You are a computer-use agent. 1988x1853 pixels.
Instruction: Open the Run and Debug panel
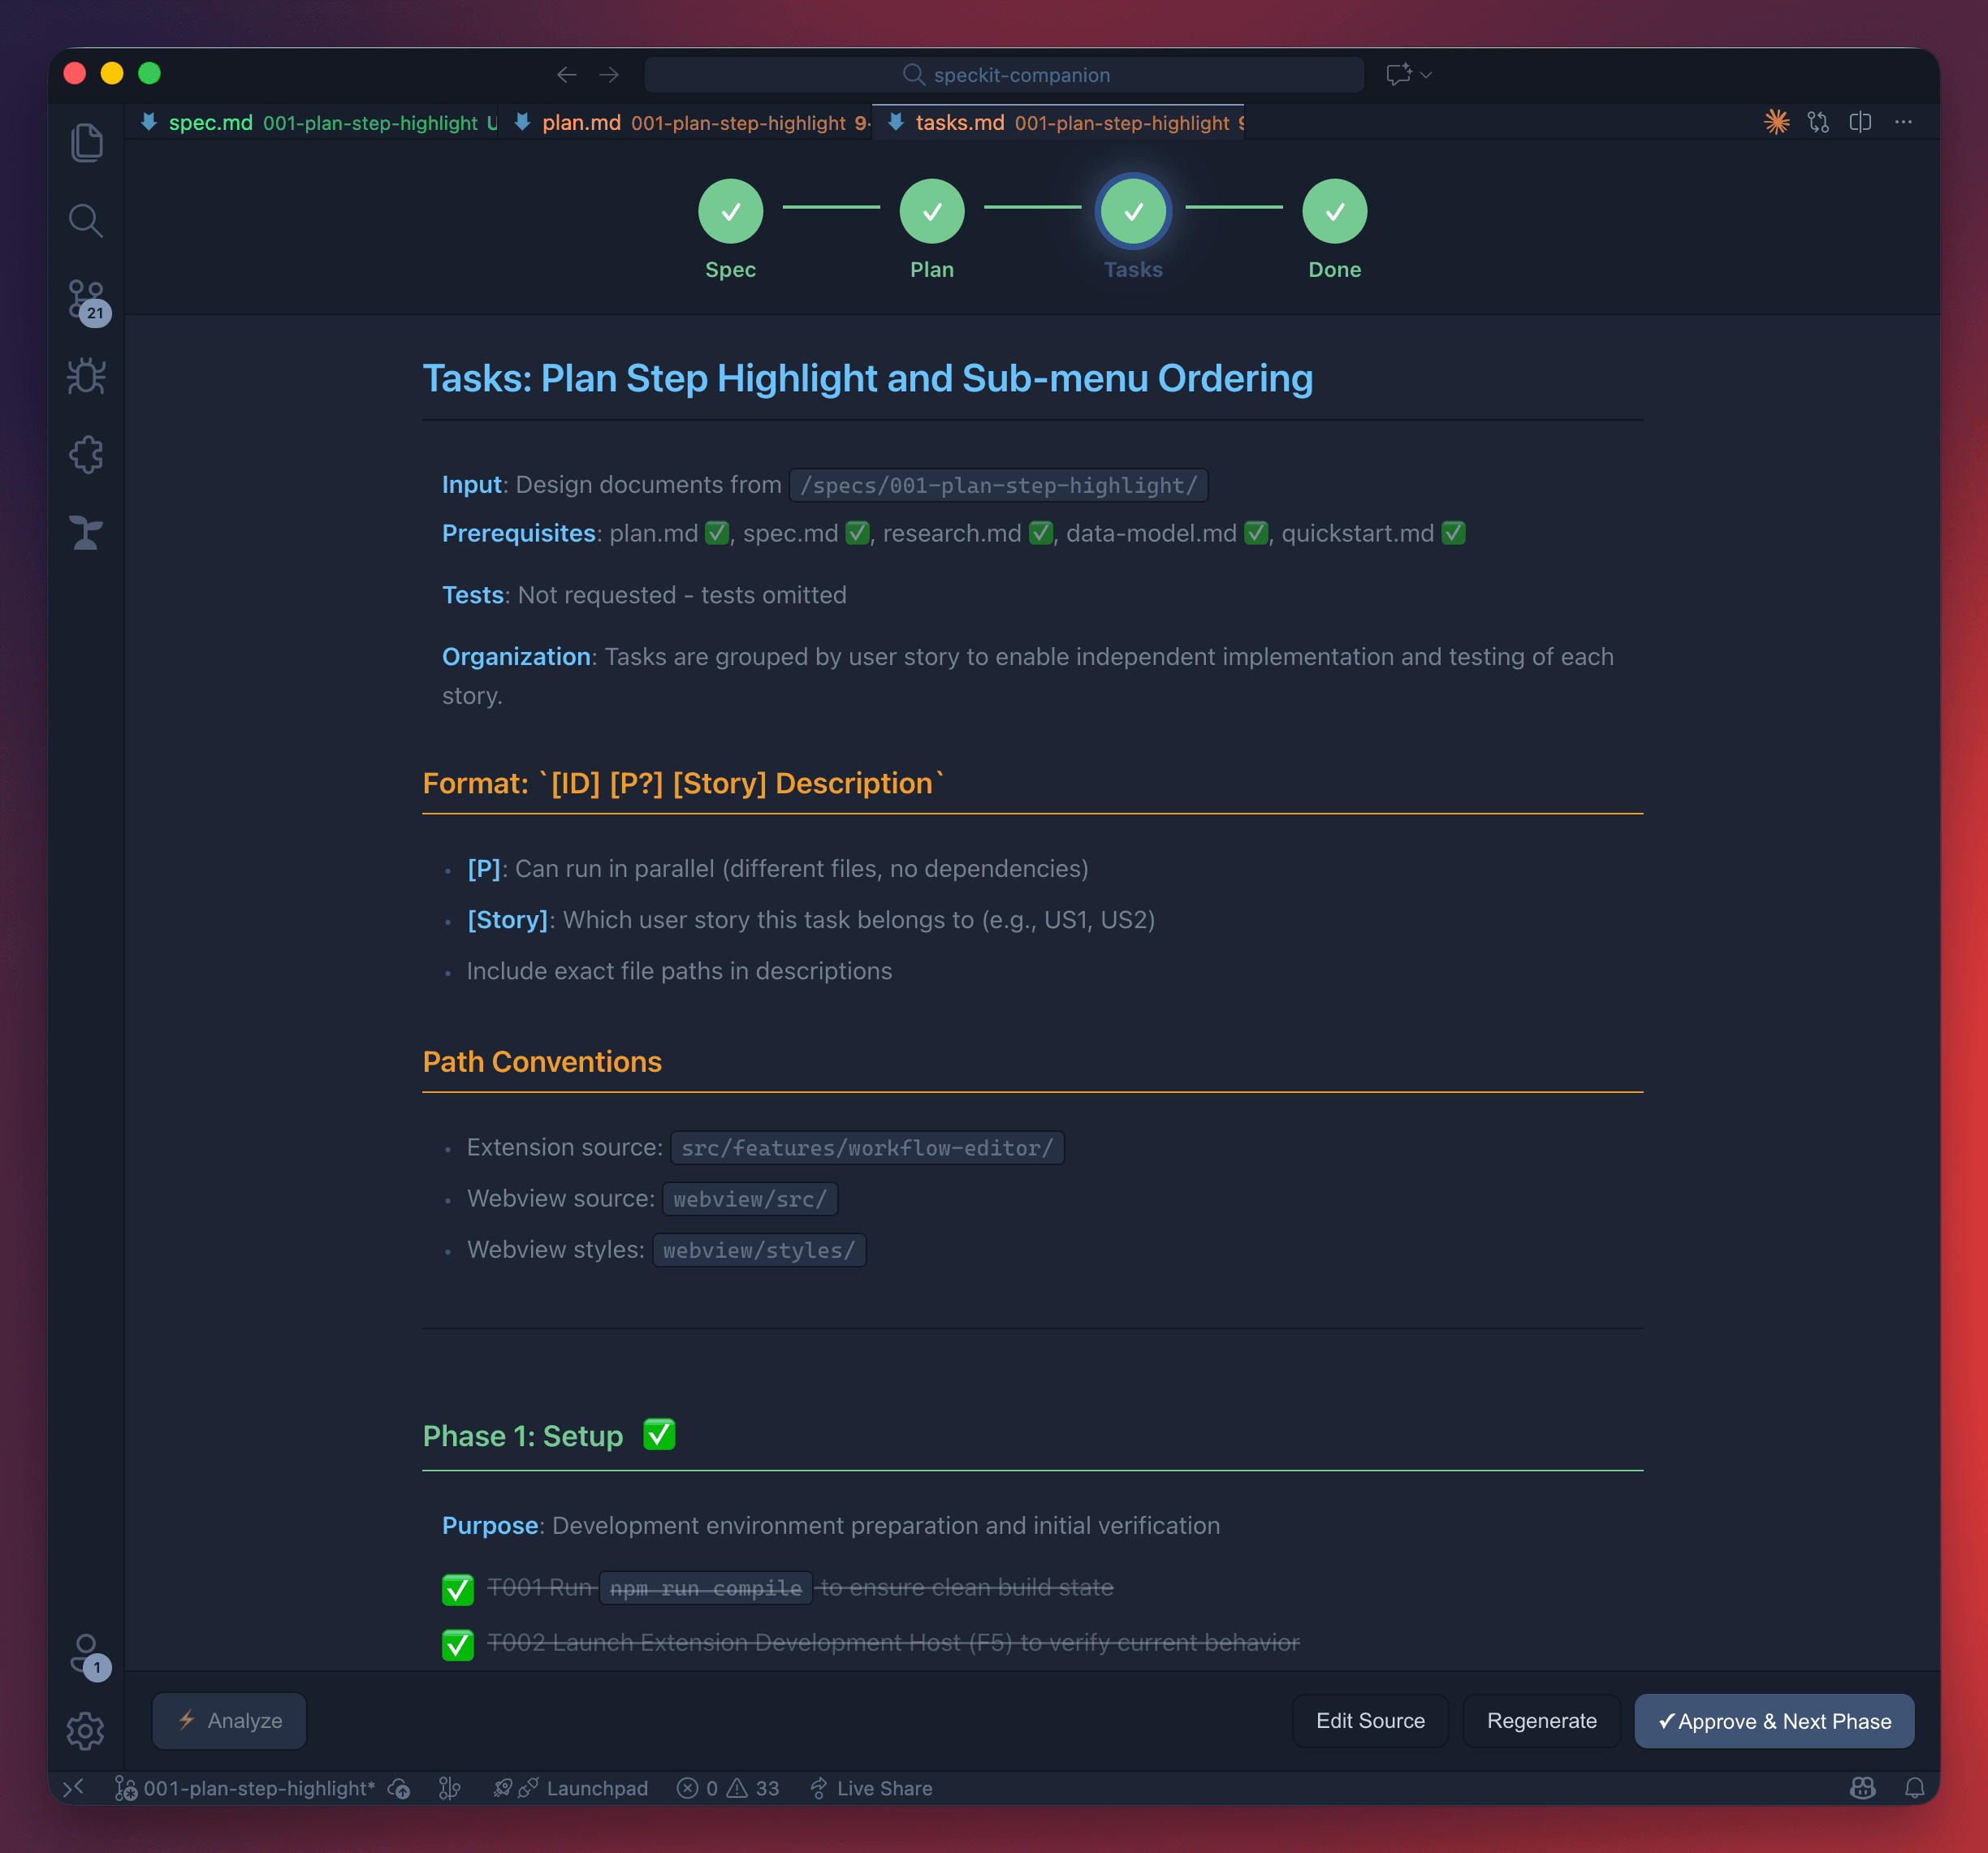86,376
